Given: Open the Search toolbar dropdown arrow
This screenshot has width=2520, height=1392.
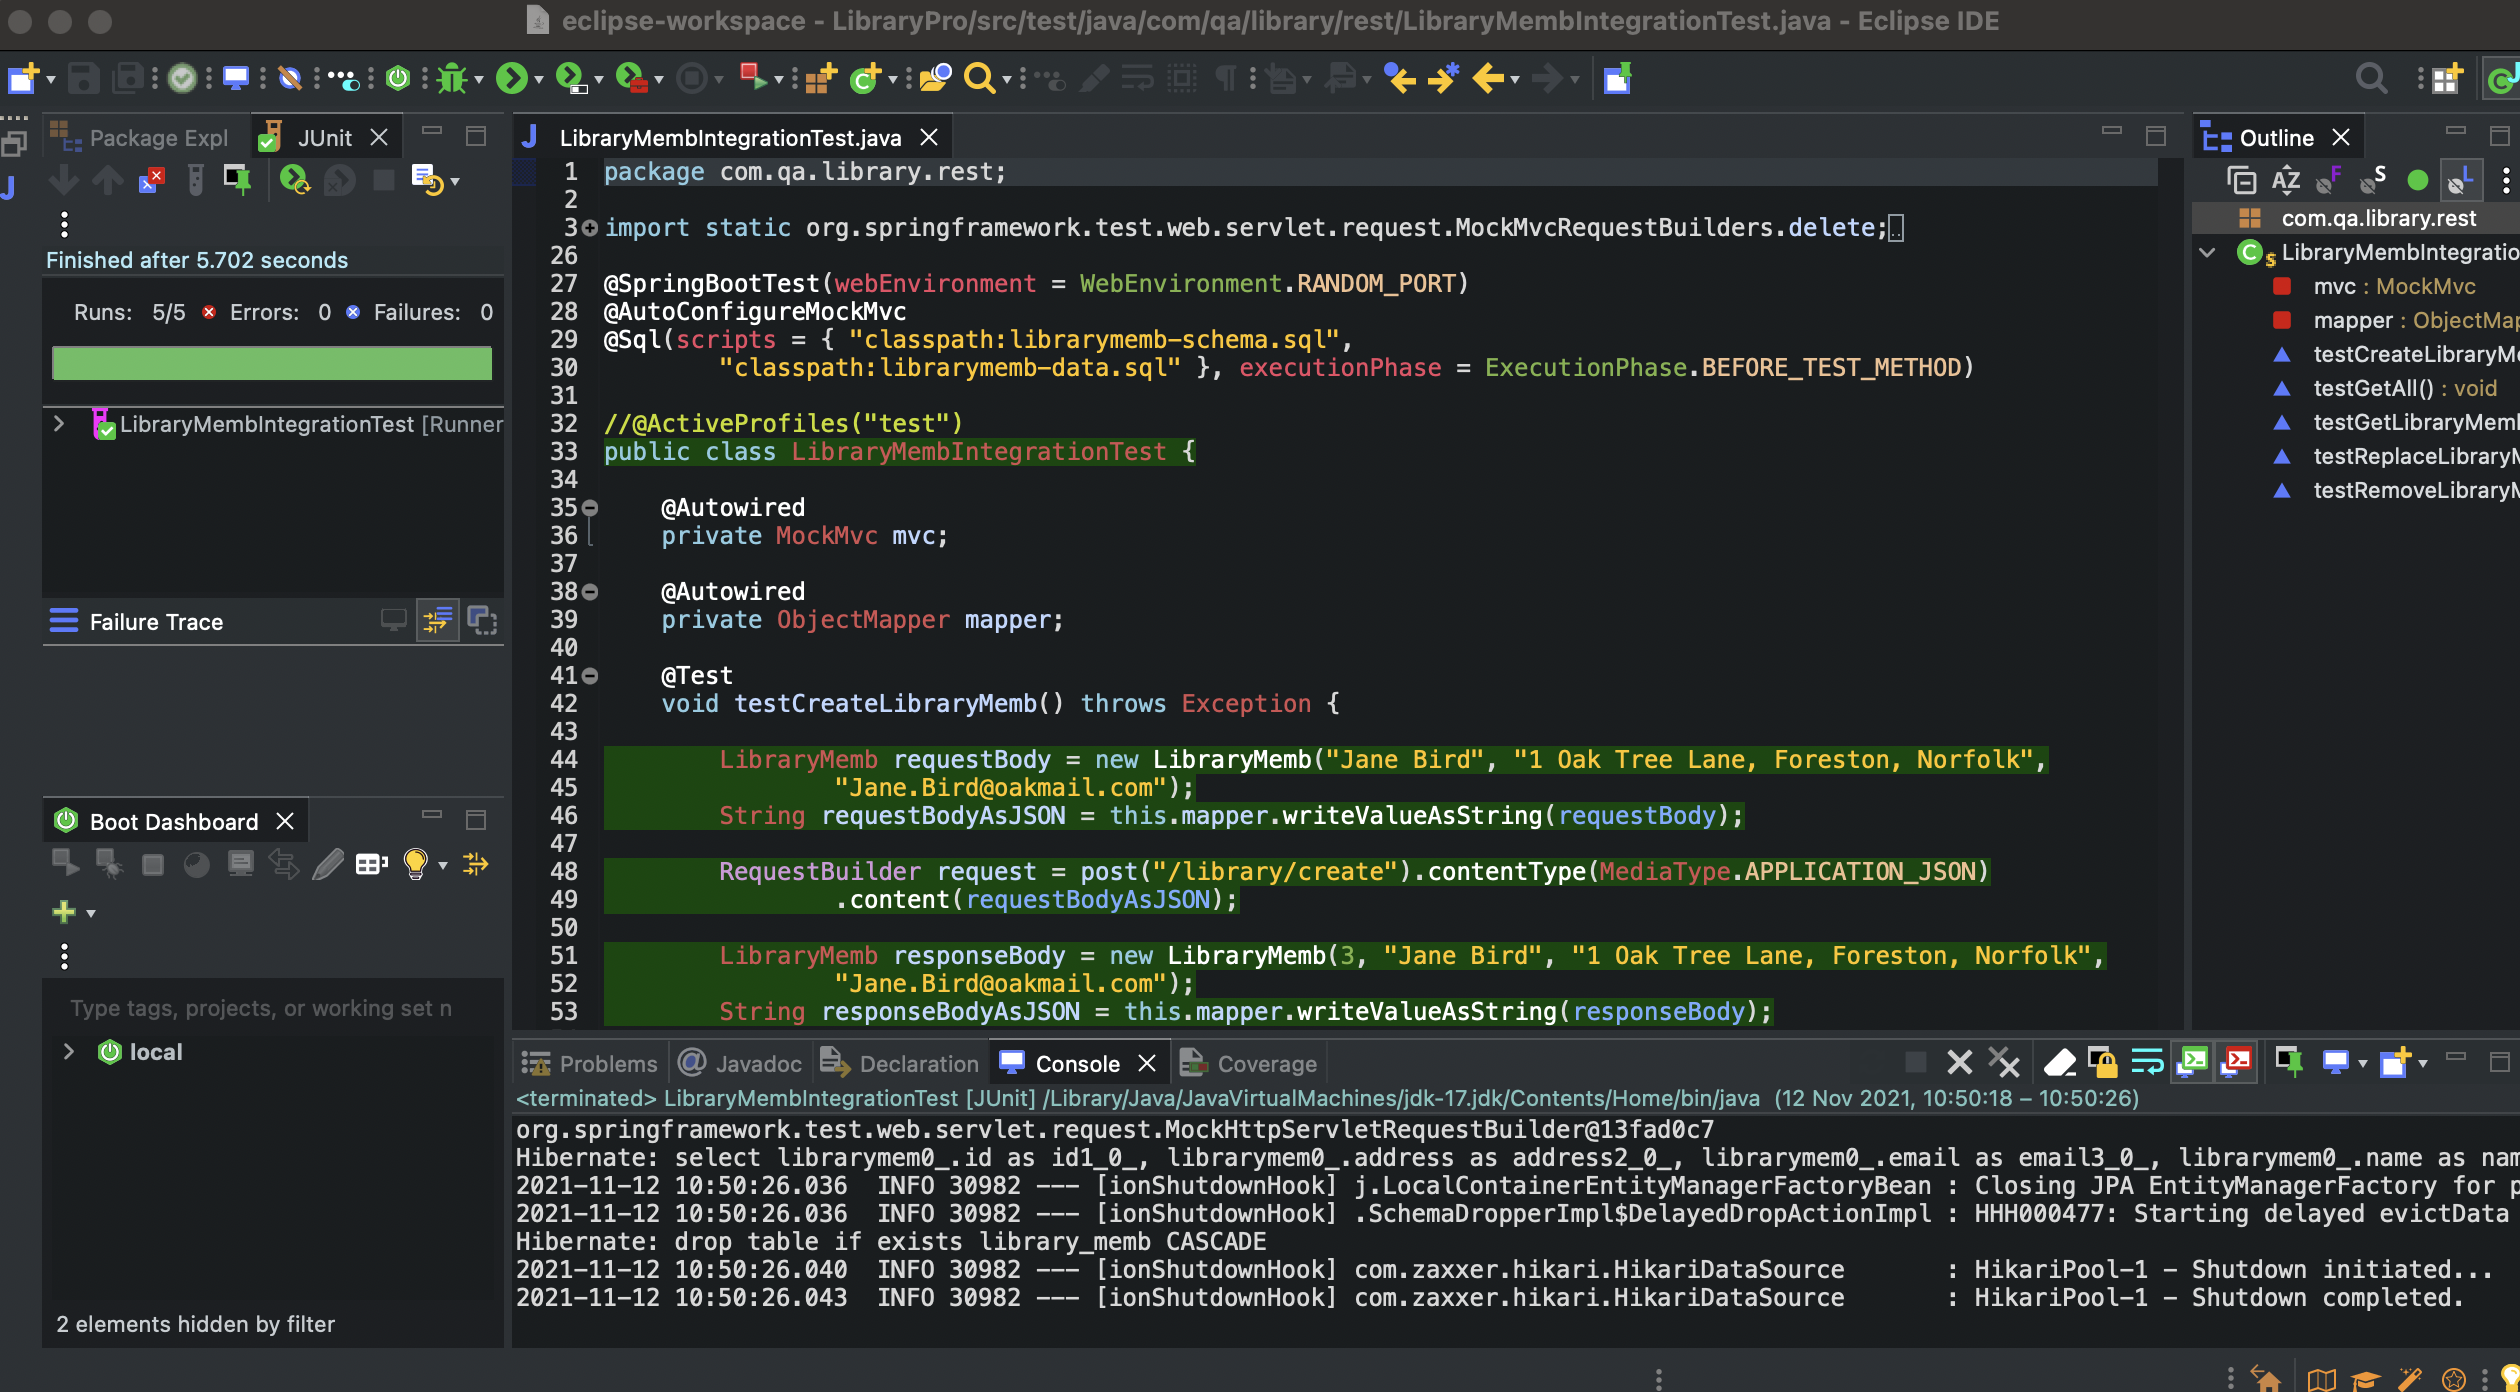Looking at the screenshot, I should tap(1006, 80).
